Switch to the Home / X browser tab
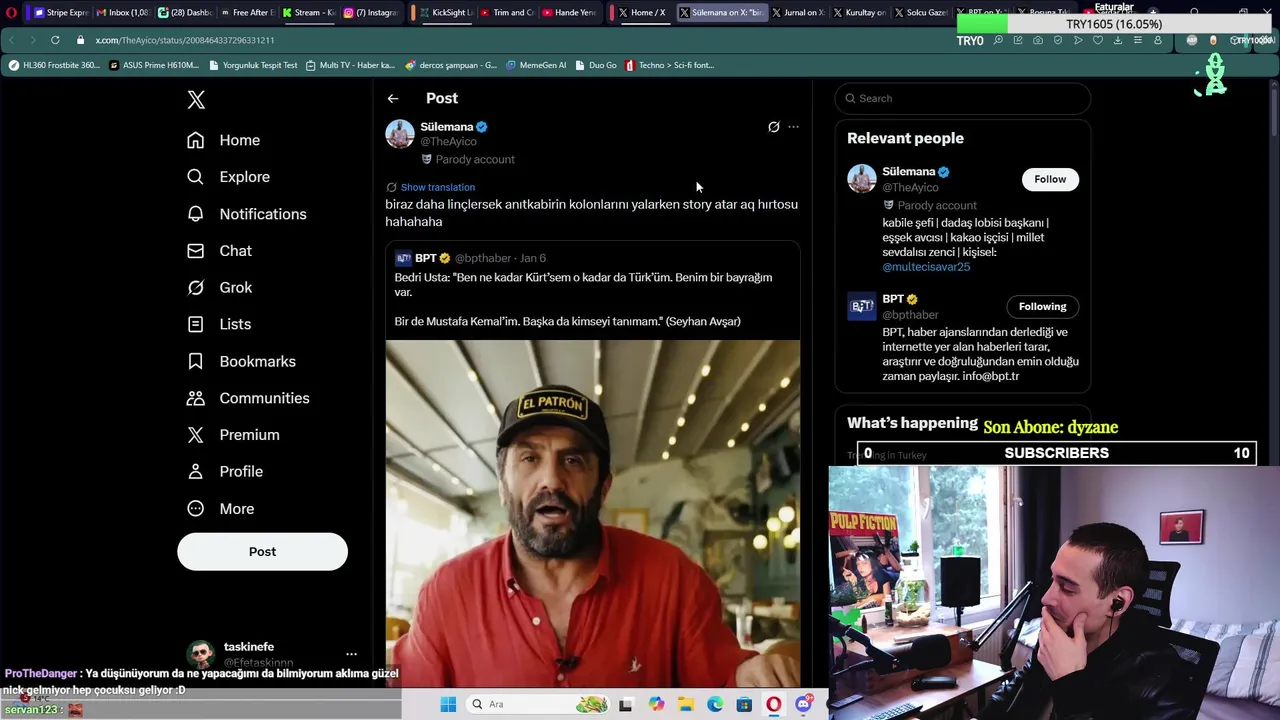The image size is (1280, 720). click(x=642, y=13)
